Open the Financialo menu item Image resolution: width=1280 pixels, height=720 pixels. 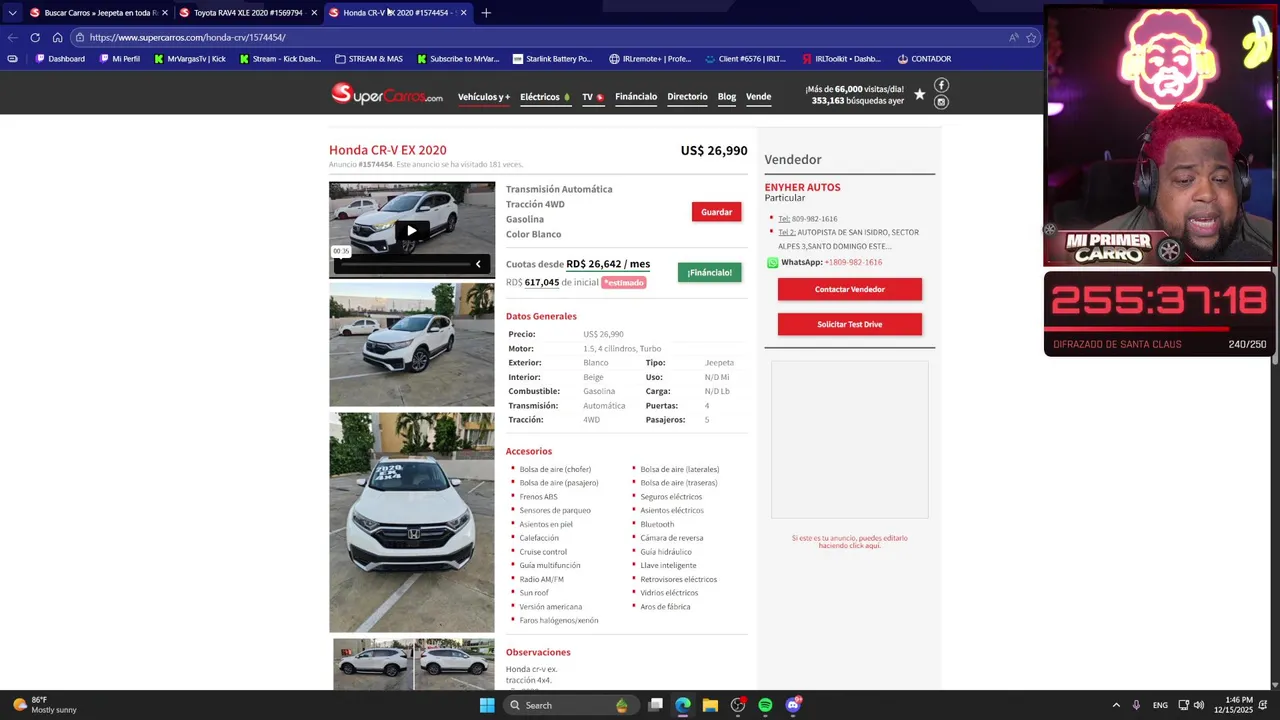point(636,97)
